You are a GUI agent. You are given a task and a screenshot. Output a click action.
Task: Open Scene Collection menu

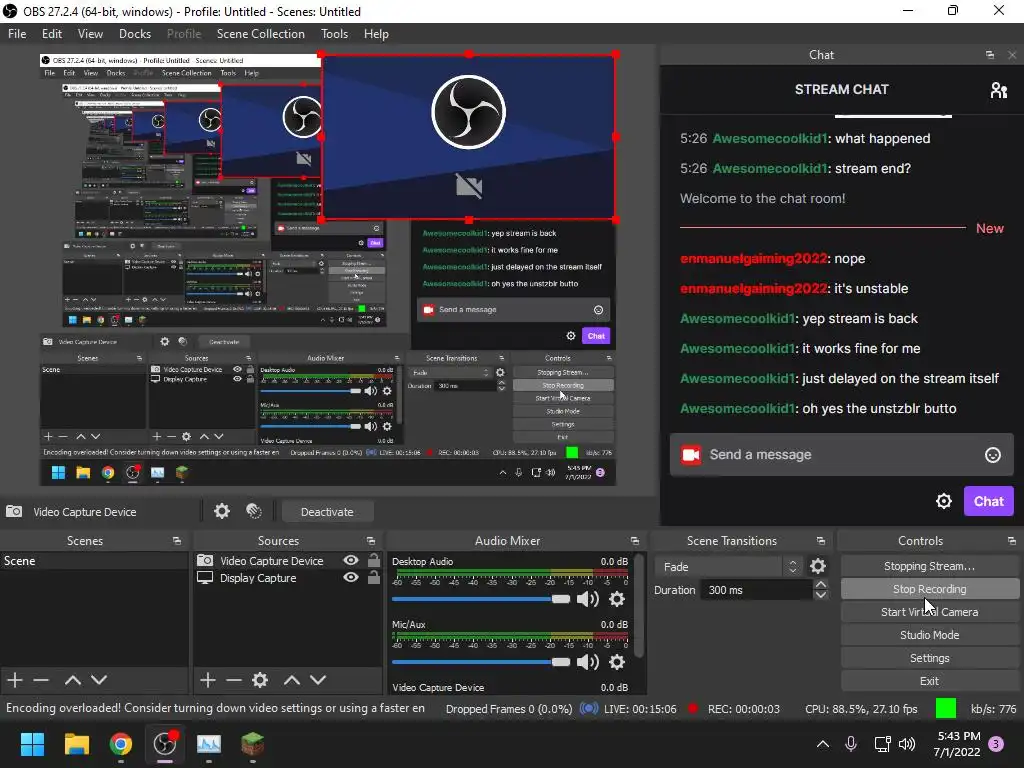pyautogui.click(x=261, y=34)
